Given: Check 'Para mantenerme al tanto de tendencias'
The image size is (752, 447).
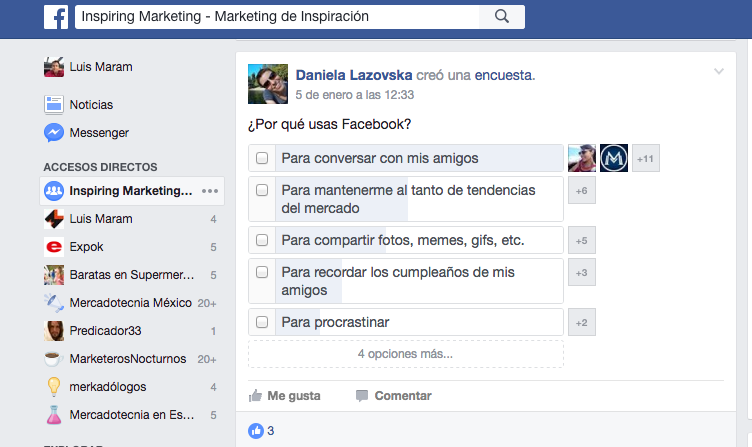Looking at the screenshot, I should tap(262, 190).
